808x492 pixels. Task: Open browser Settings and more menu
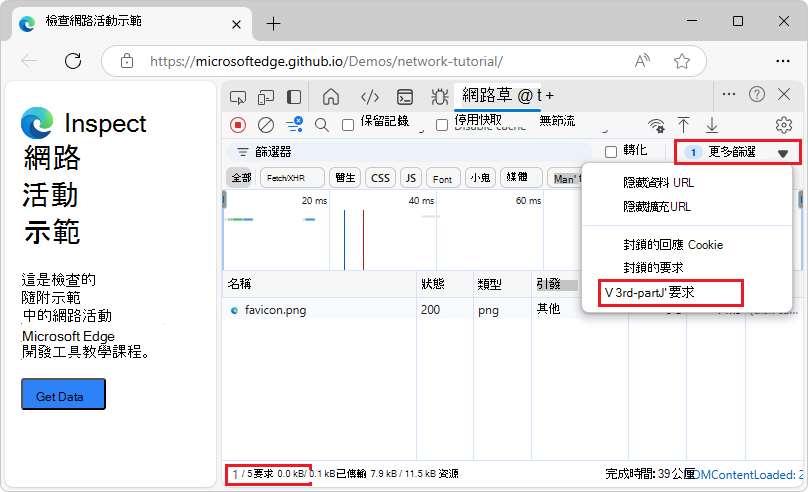point(783,61)
